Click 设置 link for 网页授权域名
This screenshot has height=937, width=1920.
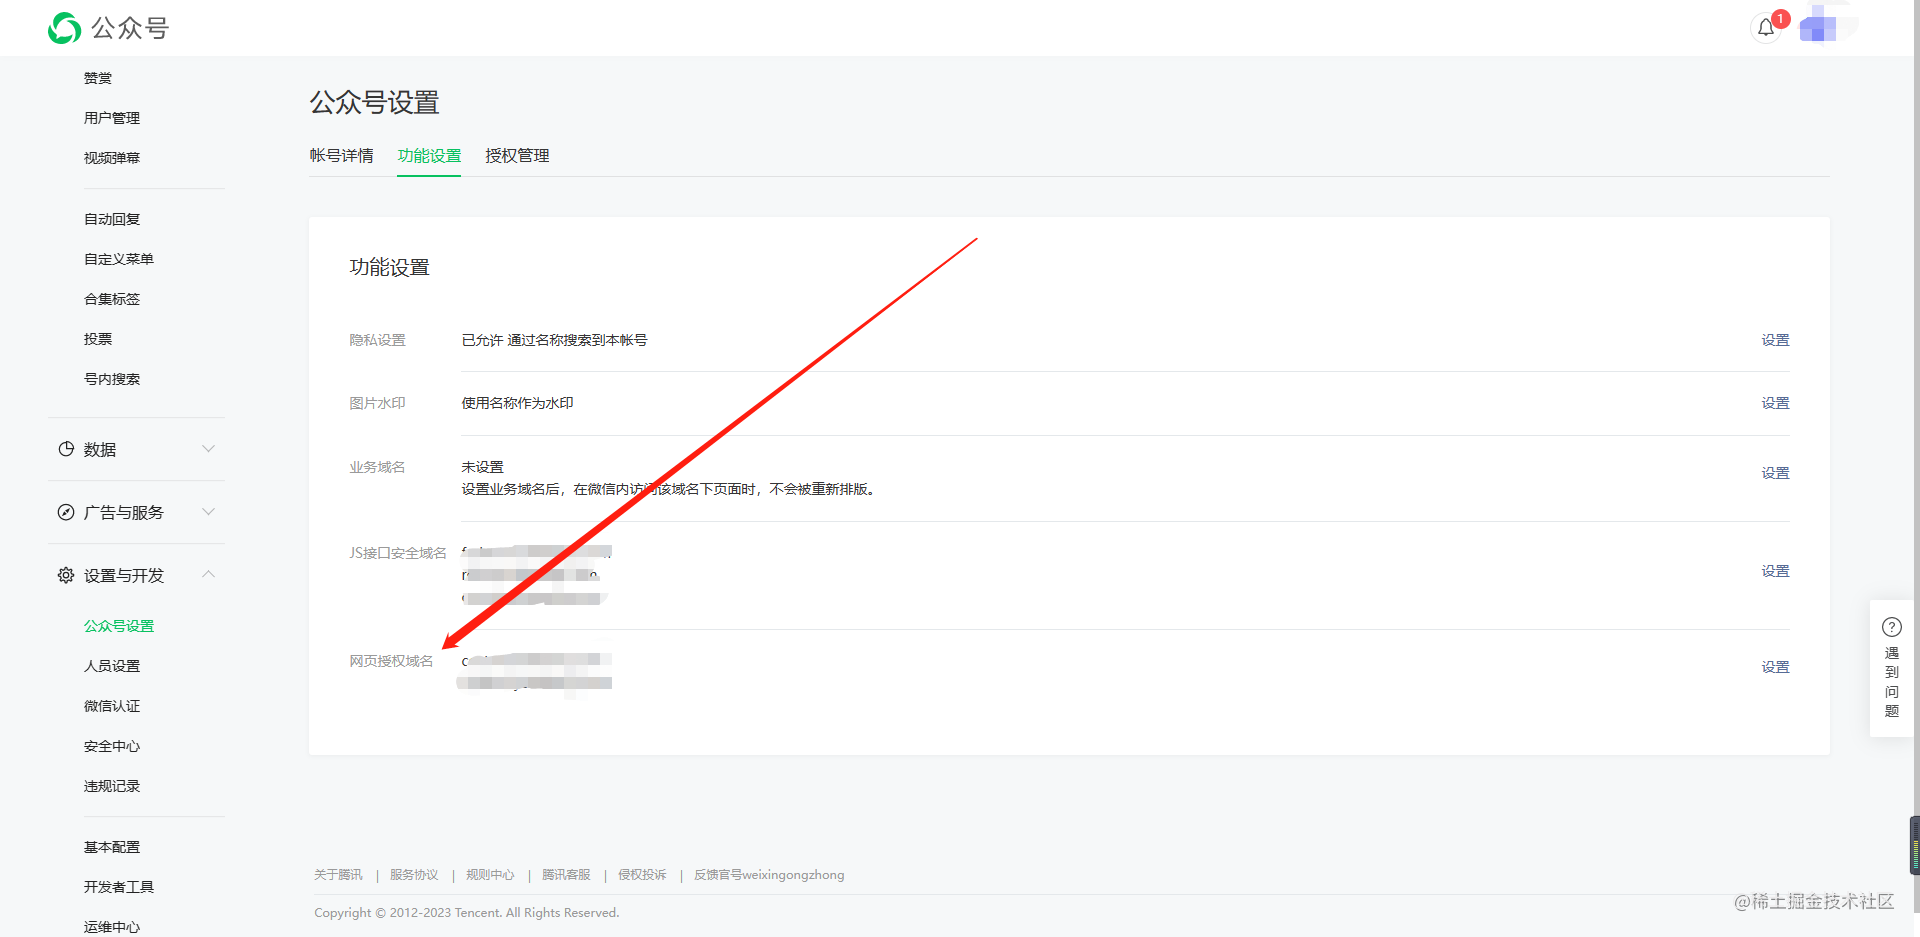tap(1775, 667)
